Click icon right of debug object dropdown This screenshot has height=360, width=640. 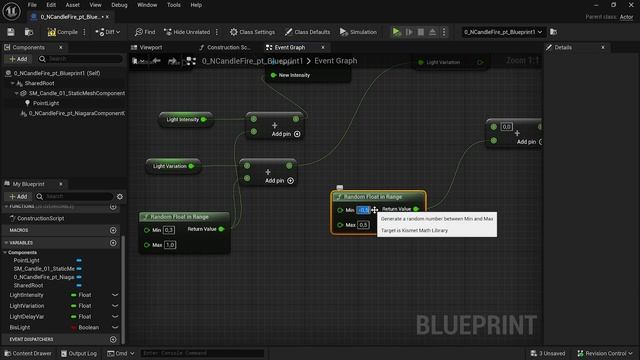[553, 32]
